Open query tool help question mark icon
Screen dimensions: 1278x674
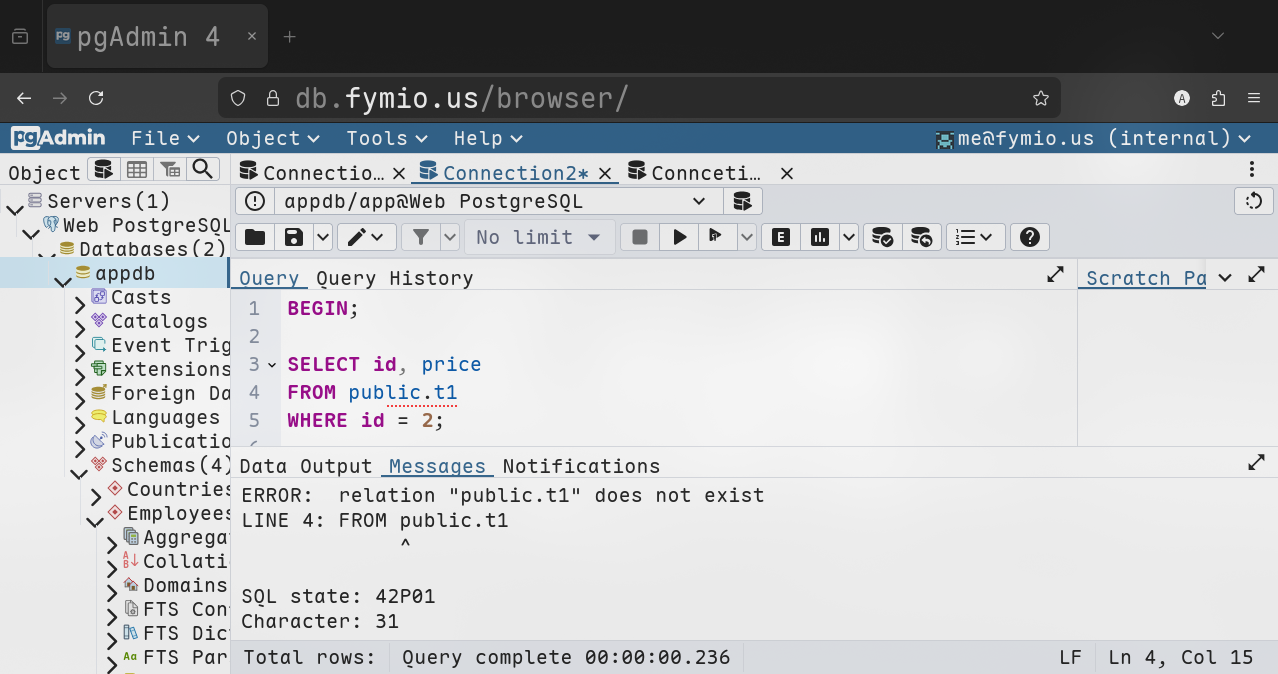point(1030,237)
